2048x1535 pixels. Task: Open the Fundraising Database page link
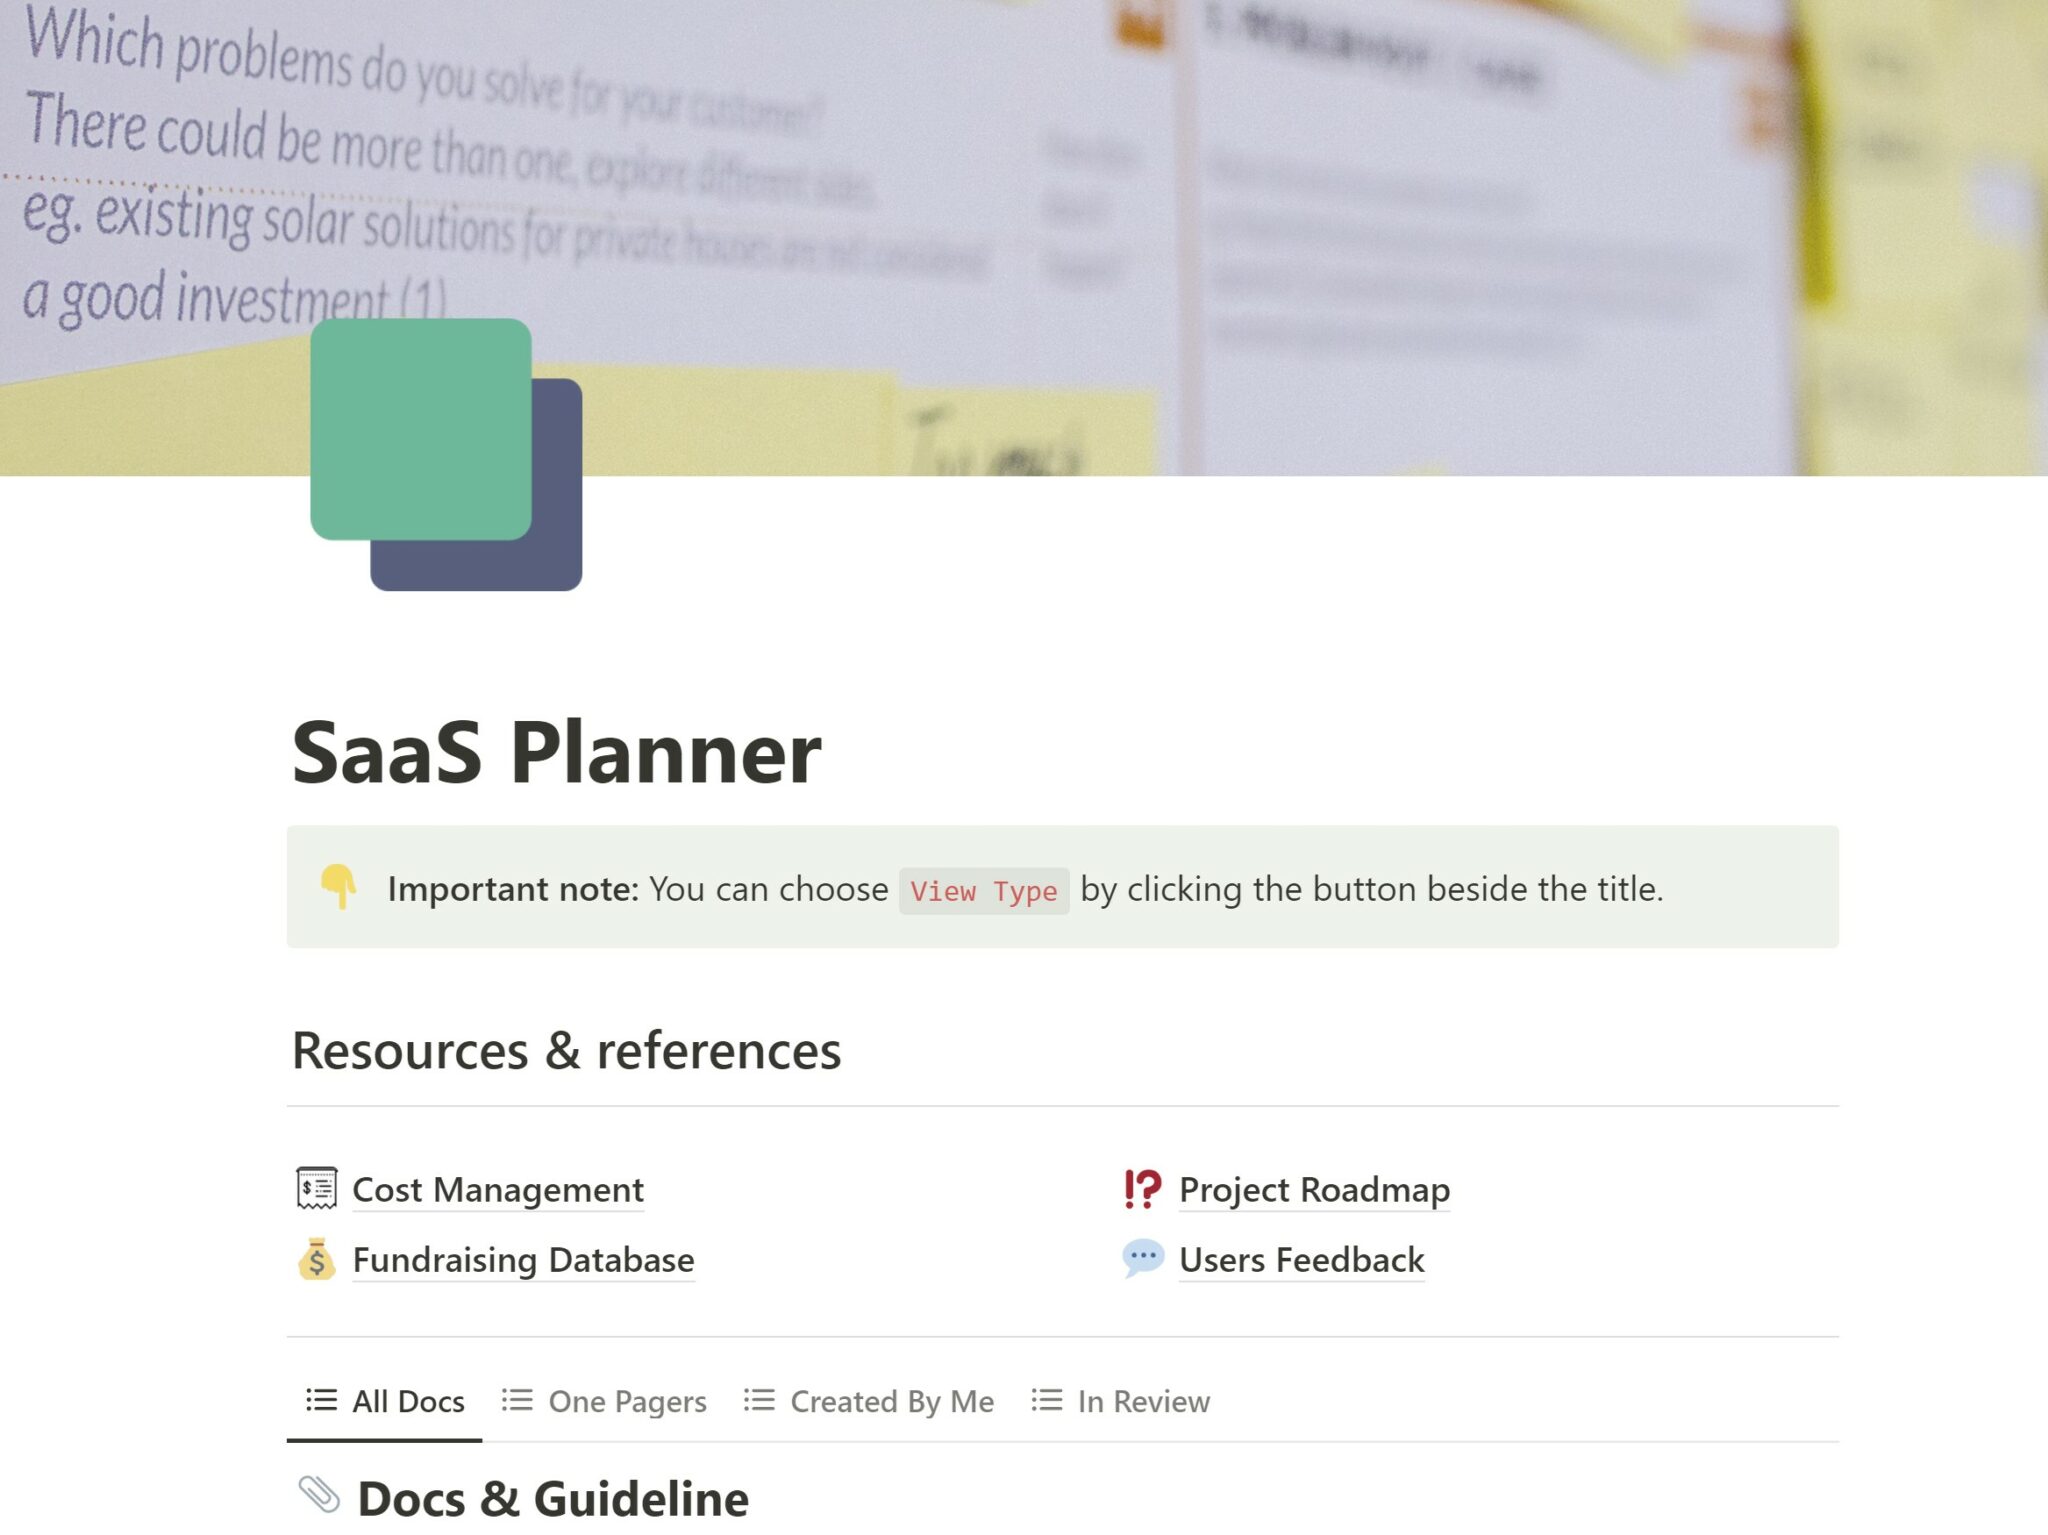tap(523, 1260)
